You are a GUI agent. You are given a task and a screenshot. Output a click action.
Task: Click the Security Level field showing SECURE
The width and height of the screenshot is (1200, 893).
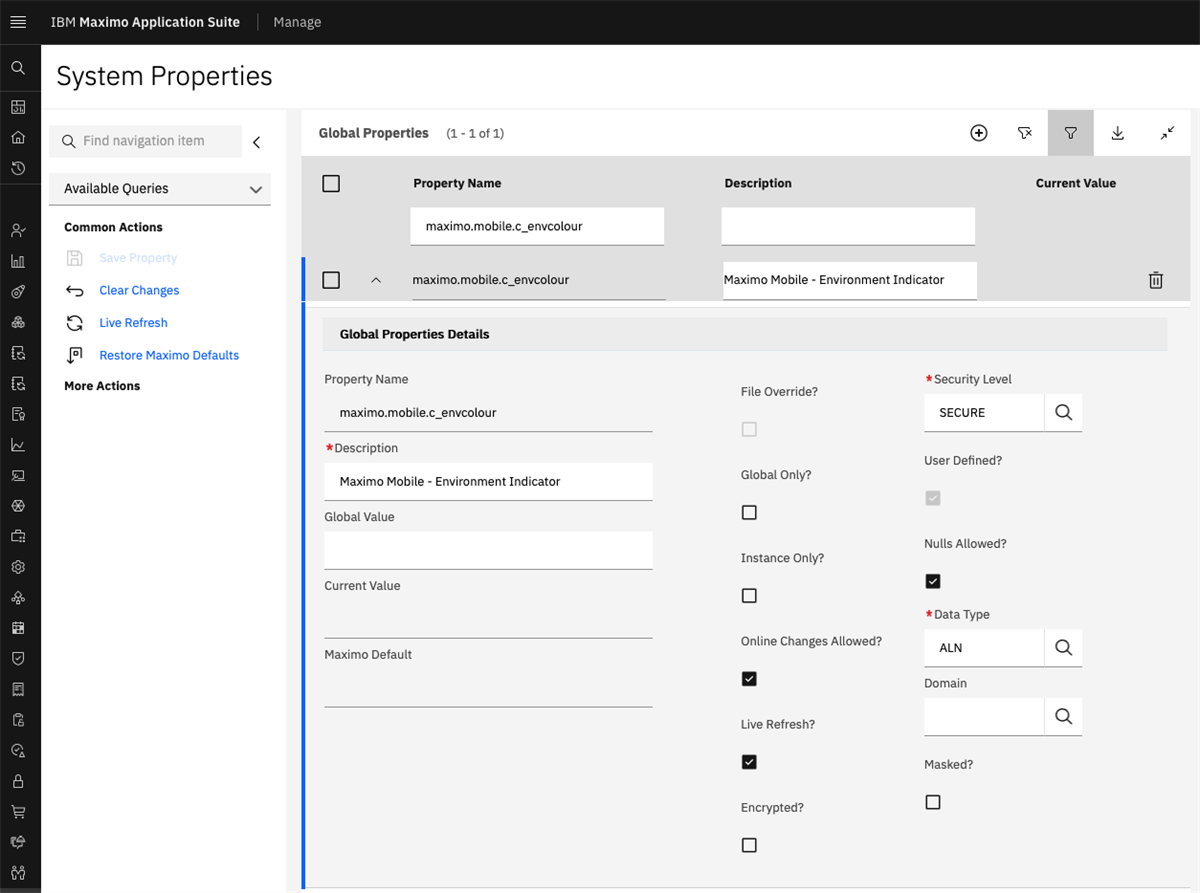tap(984, 412)
